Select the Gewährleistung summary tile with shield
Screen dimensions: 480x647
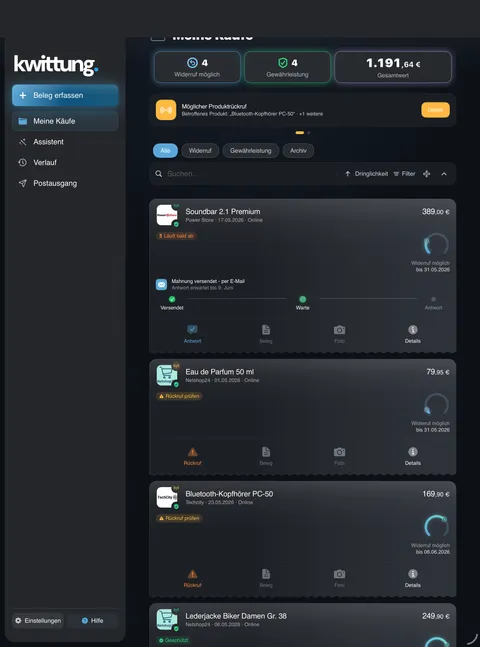click(x=287, y=67)
